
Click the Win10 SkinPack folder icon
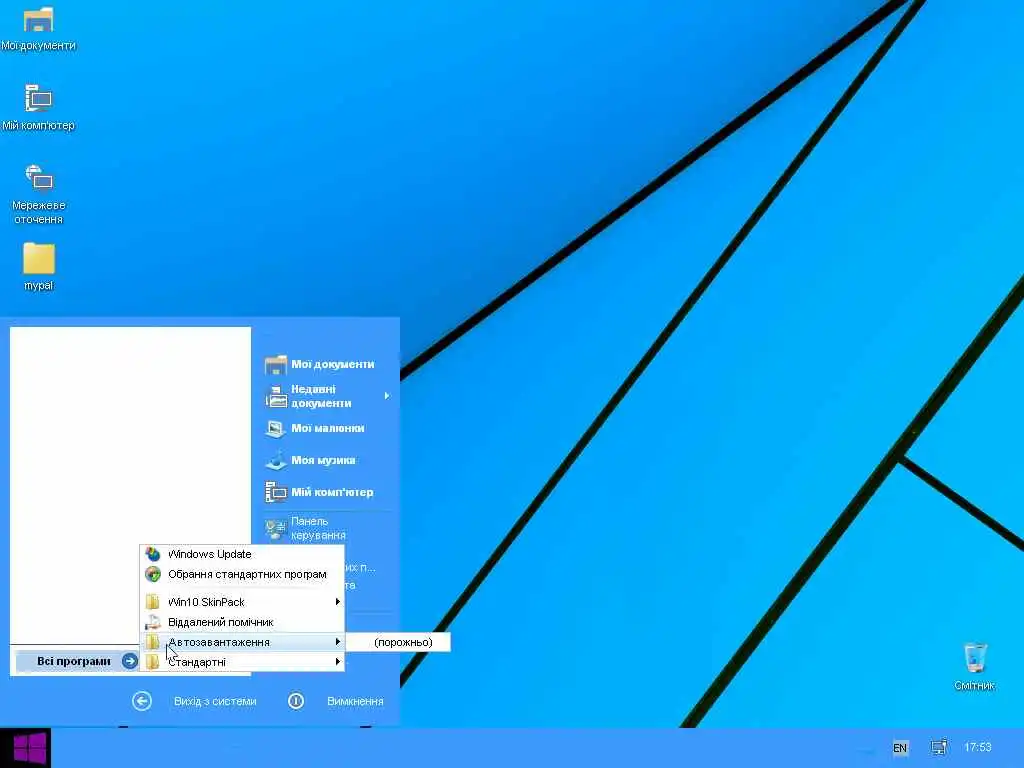(152, 601)
